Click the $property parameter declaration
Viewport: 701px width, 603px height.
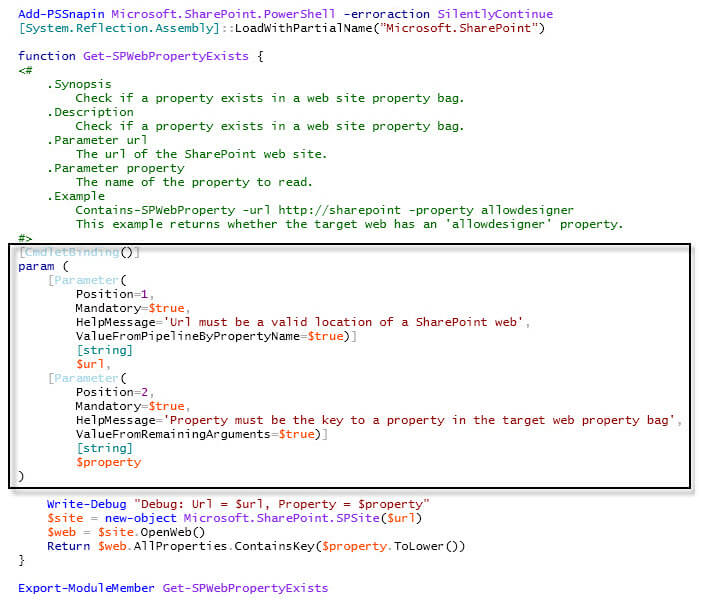coord(109,462)
